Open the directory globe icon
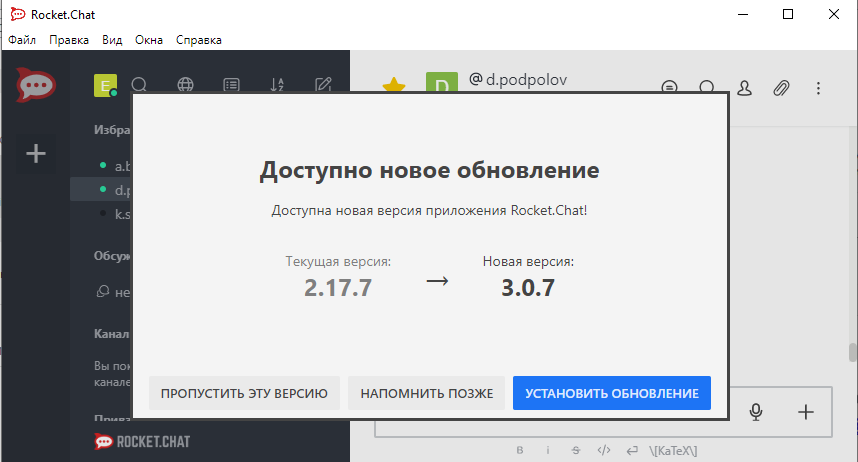This screenshot has width=858, height=462. tap(185, 85)
